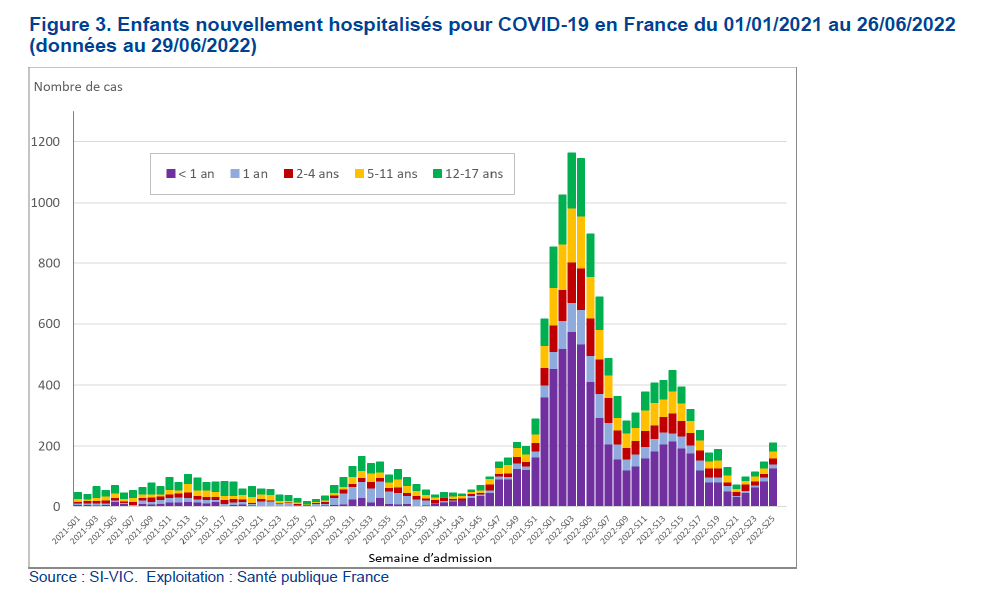Click the 'Semaine d'admission' axis title

click(x=429, y=557)
